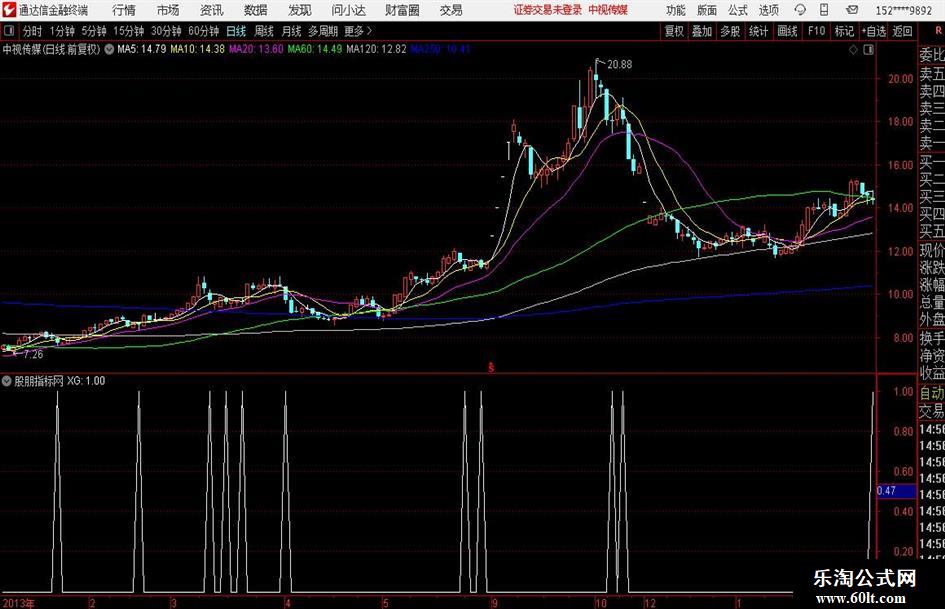The height and width of the screenshot is (609, 945).
Task: Click the 20.88 high price label
Action: point(620,65)
